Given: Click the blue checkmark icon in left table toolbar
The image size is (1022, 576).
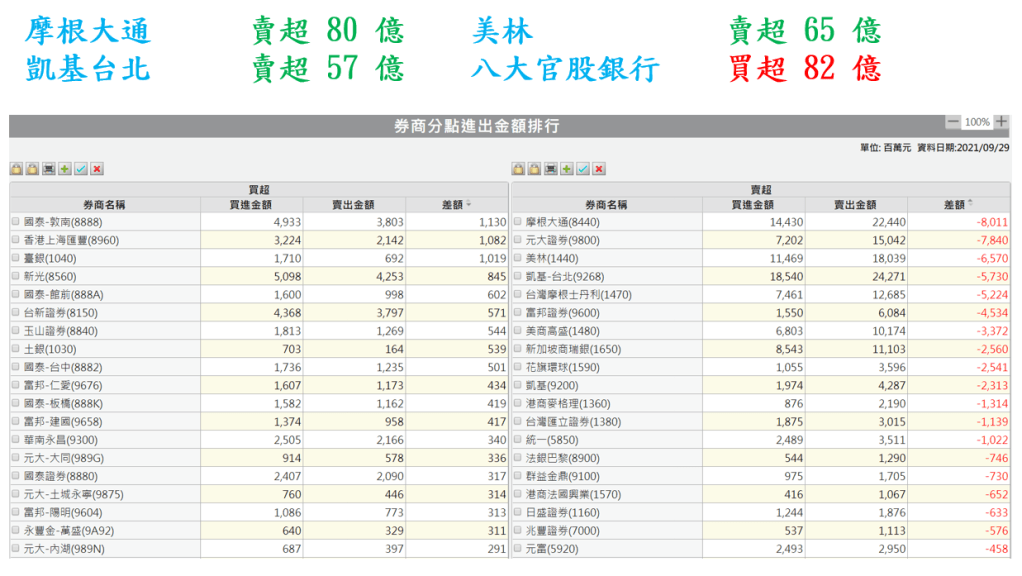Looking at the screenshot, I should coord(81,169).
